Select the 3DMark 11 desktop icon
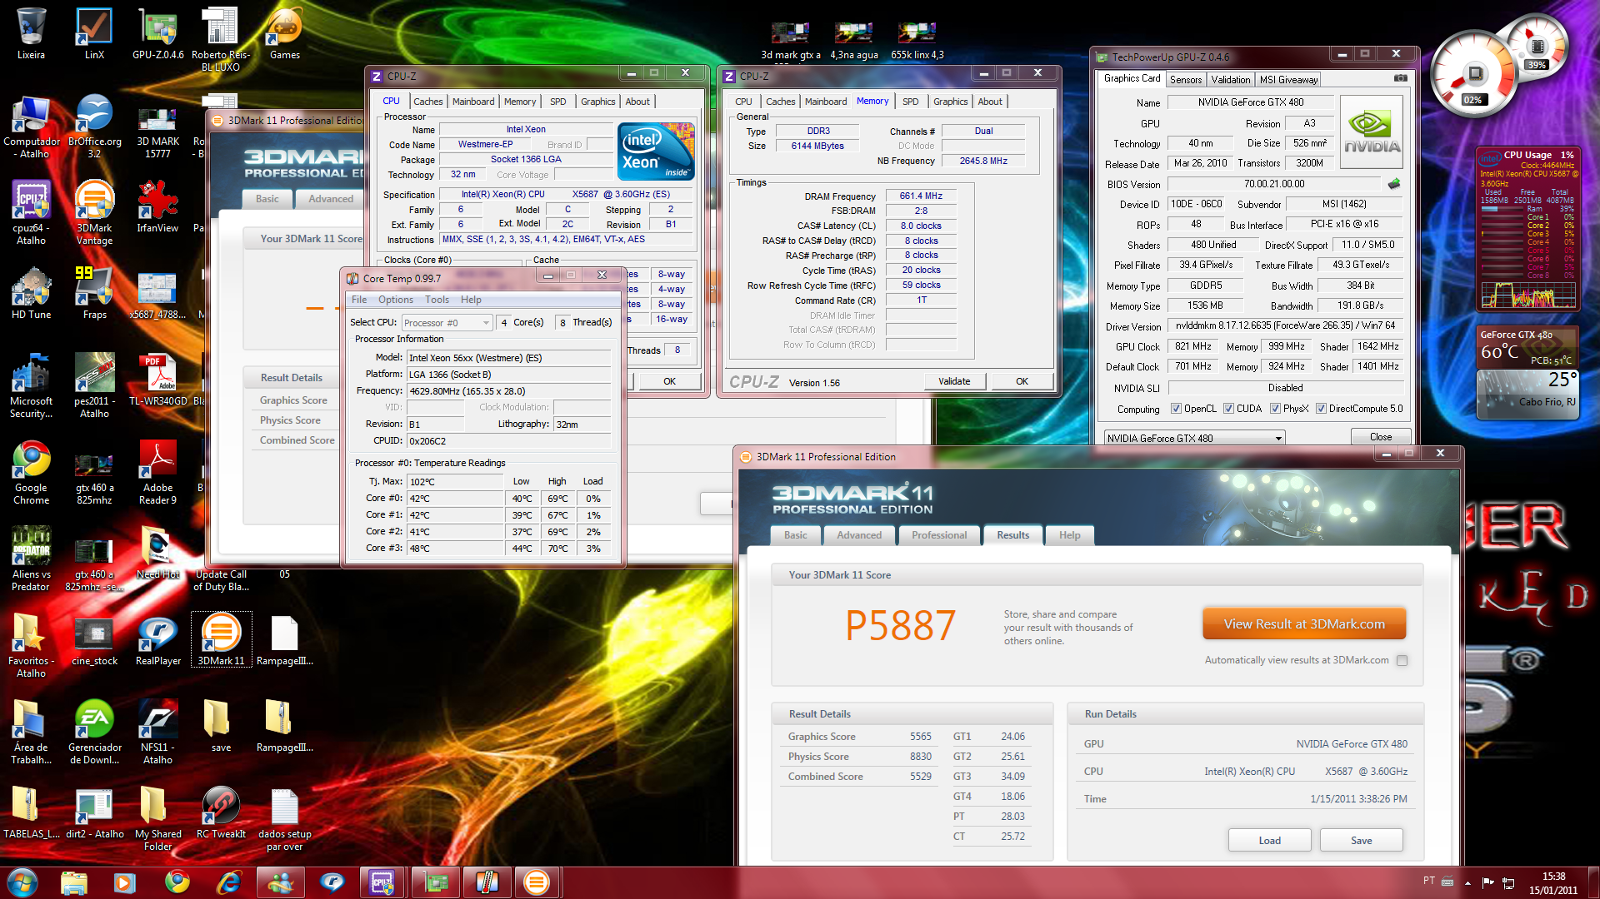 221,640
